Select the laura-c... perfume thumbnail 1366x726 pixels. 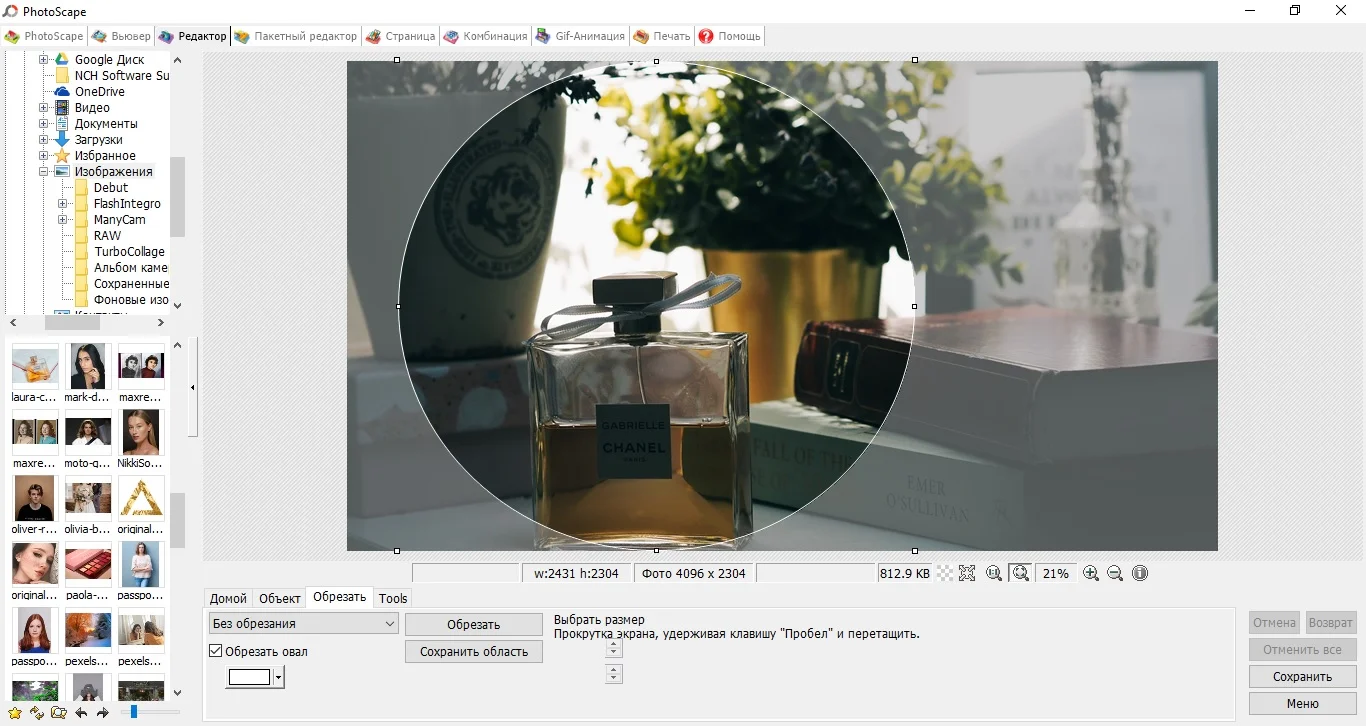point(35,366)
